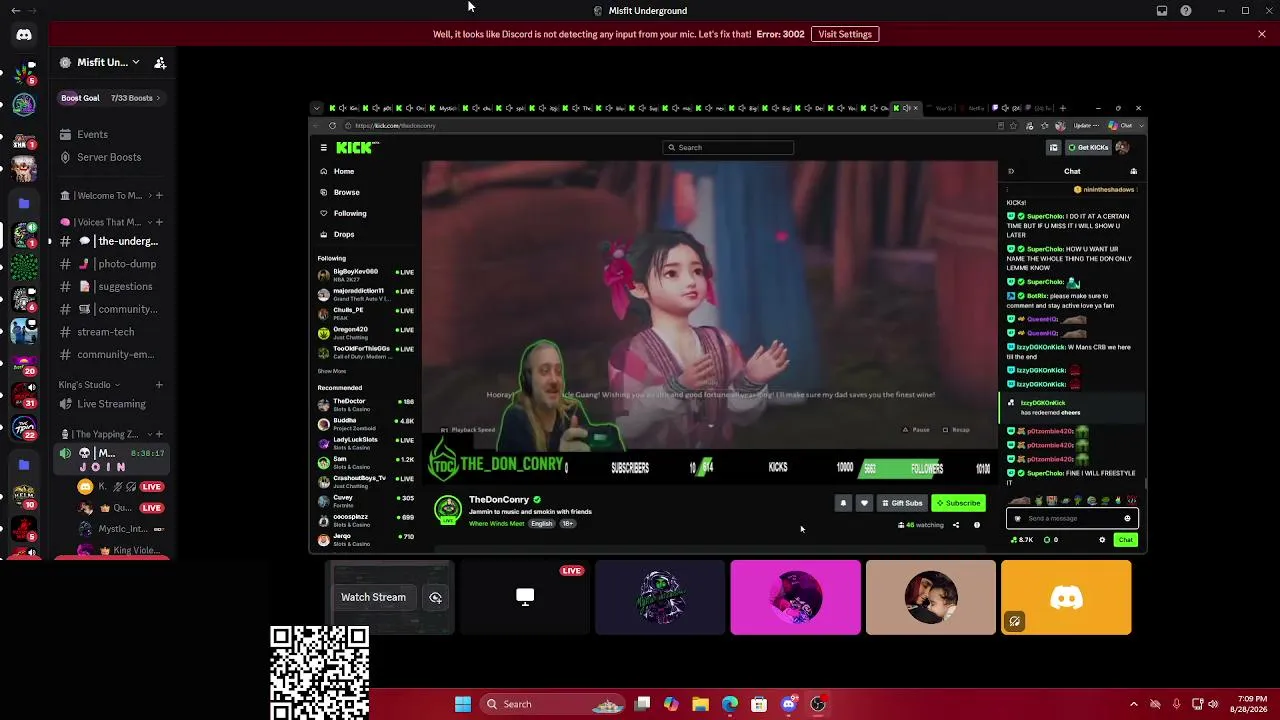1280x720 pixels.
Task: Click the notification bell on TheDonConry channel
Action: coord(843,503)
